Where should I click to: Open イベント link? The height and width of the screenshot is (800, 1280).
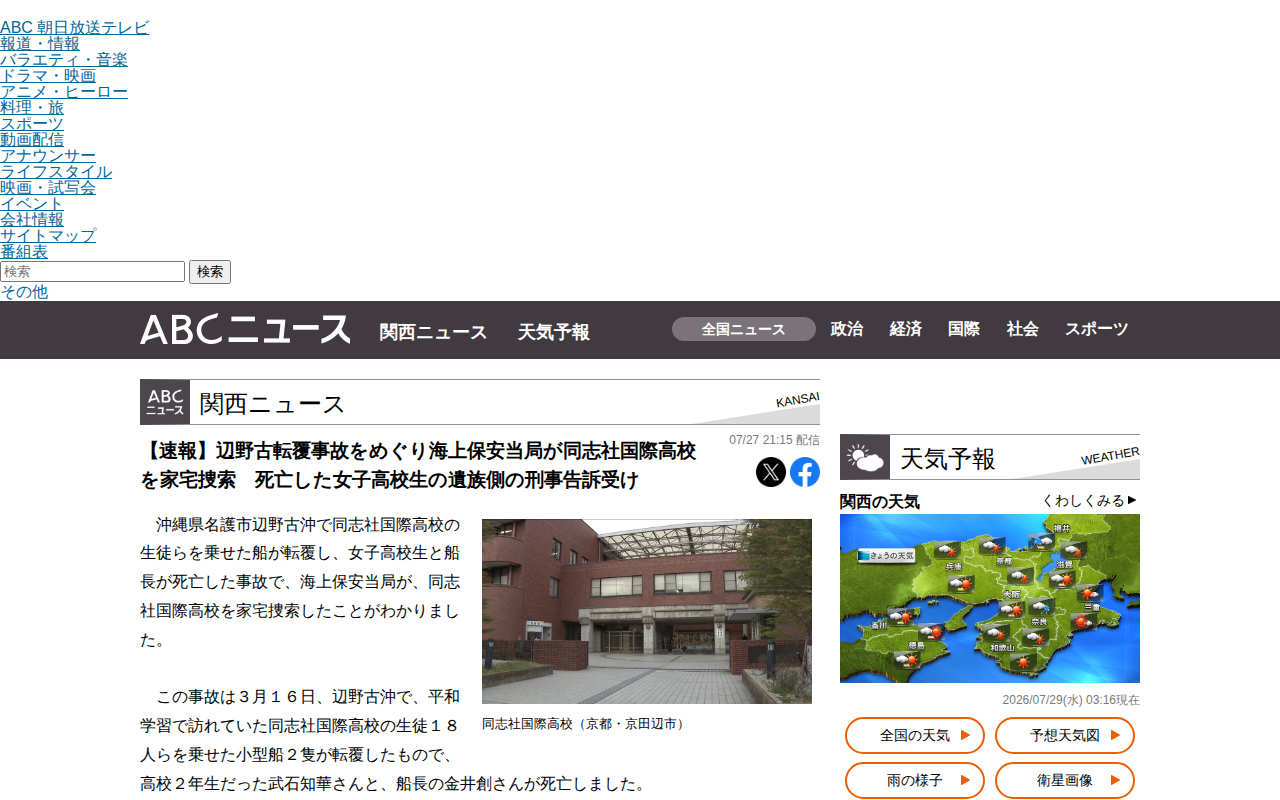(x=32, y=203)
